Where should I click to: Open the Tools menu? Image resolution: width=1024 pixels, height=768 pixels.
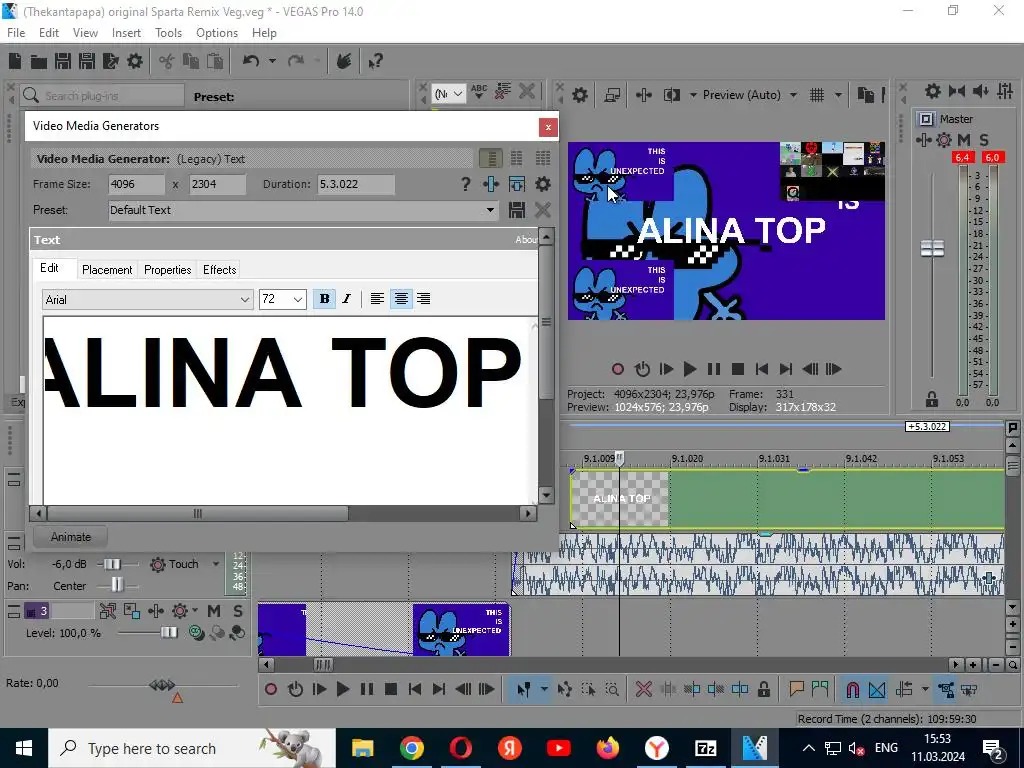pos(168,33)
